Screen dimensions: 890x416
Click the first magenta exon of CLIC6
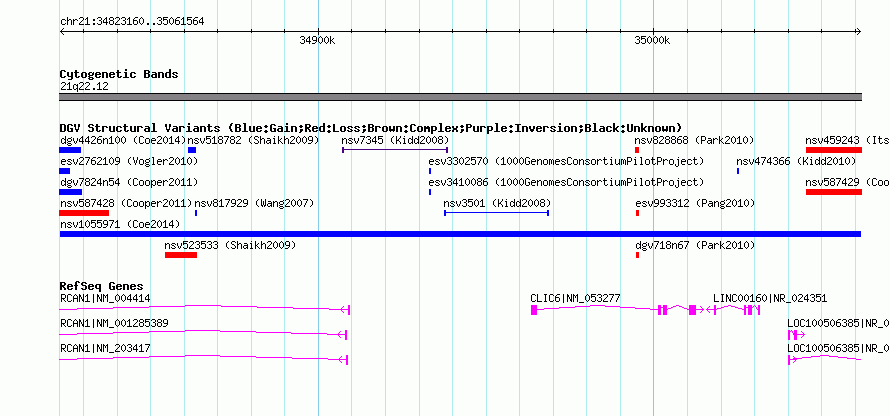coord(534,309)
